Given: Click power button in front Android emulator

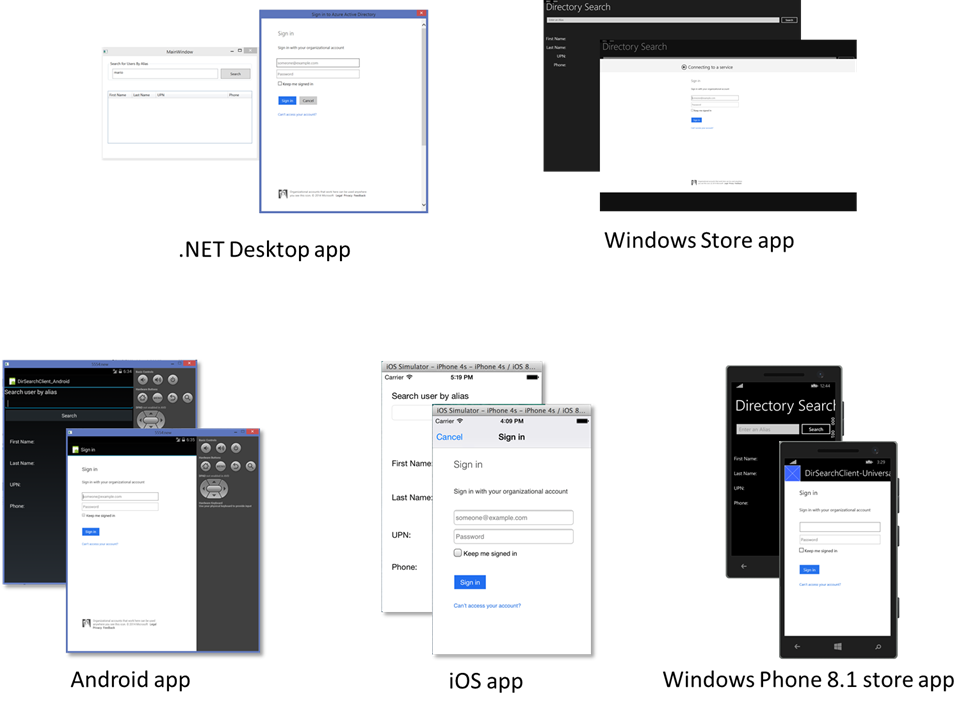Looking at the screenshot, I should coord(236,448).
